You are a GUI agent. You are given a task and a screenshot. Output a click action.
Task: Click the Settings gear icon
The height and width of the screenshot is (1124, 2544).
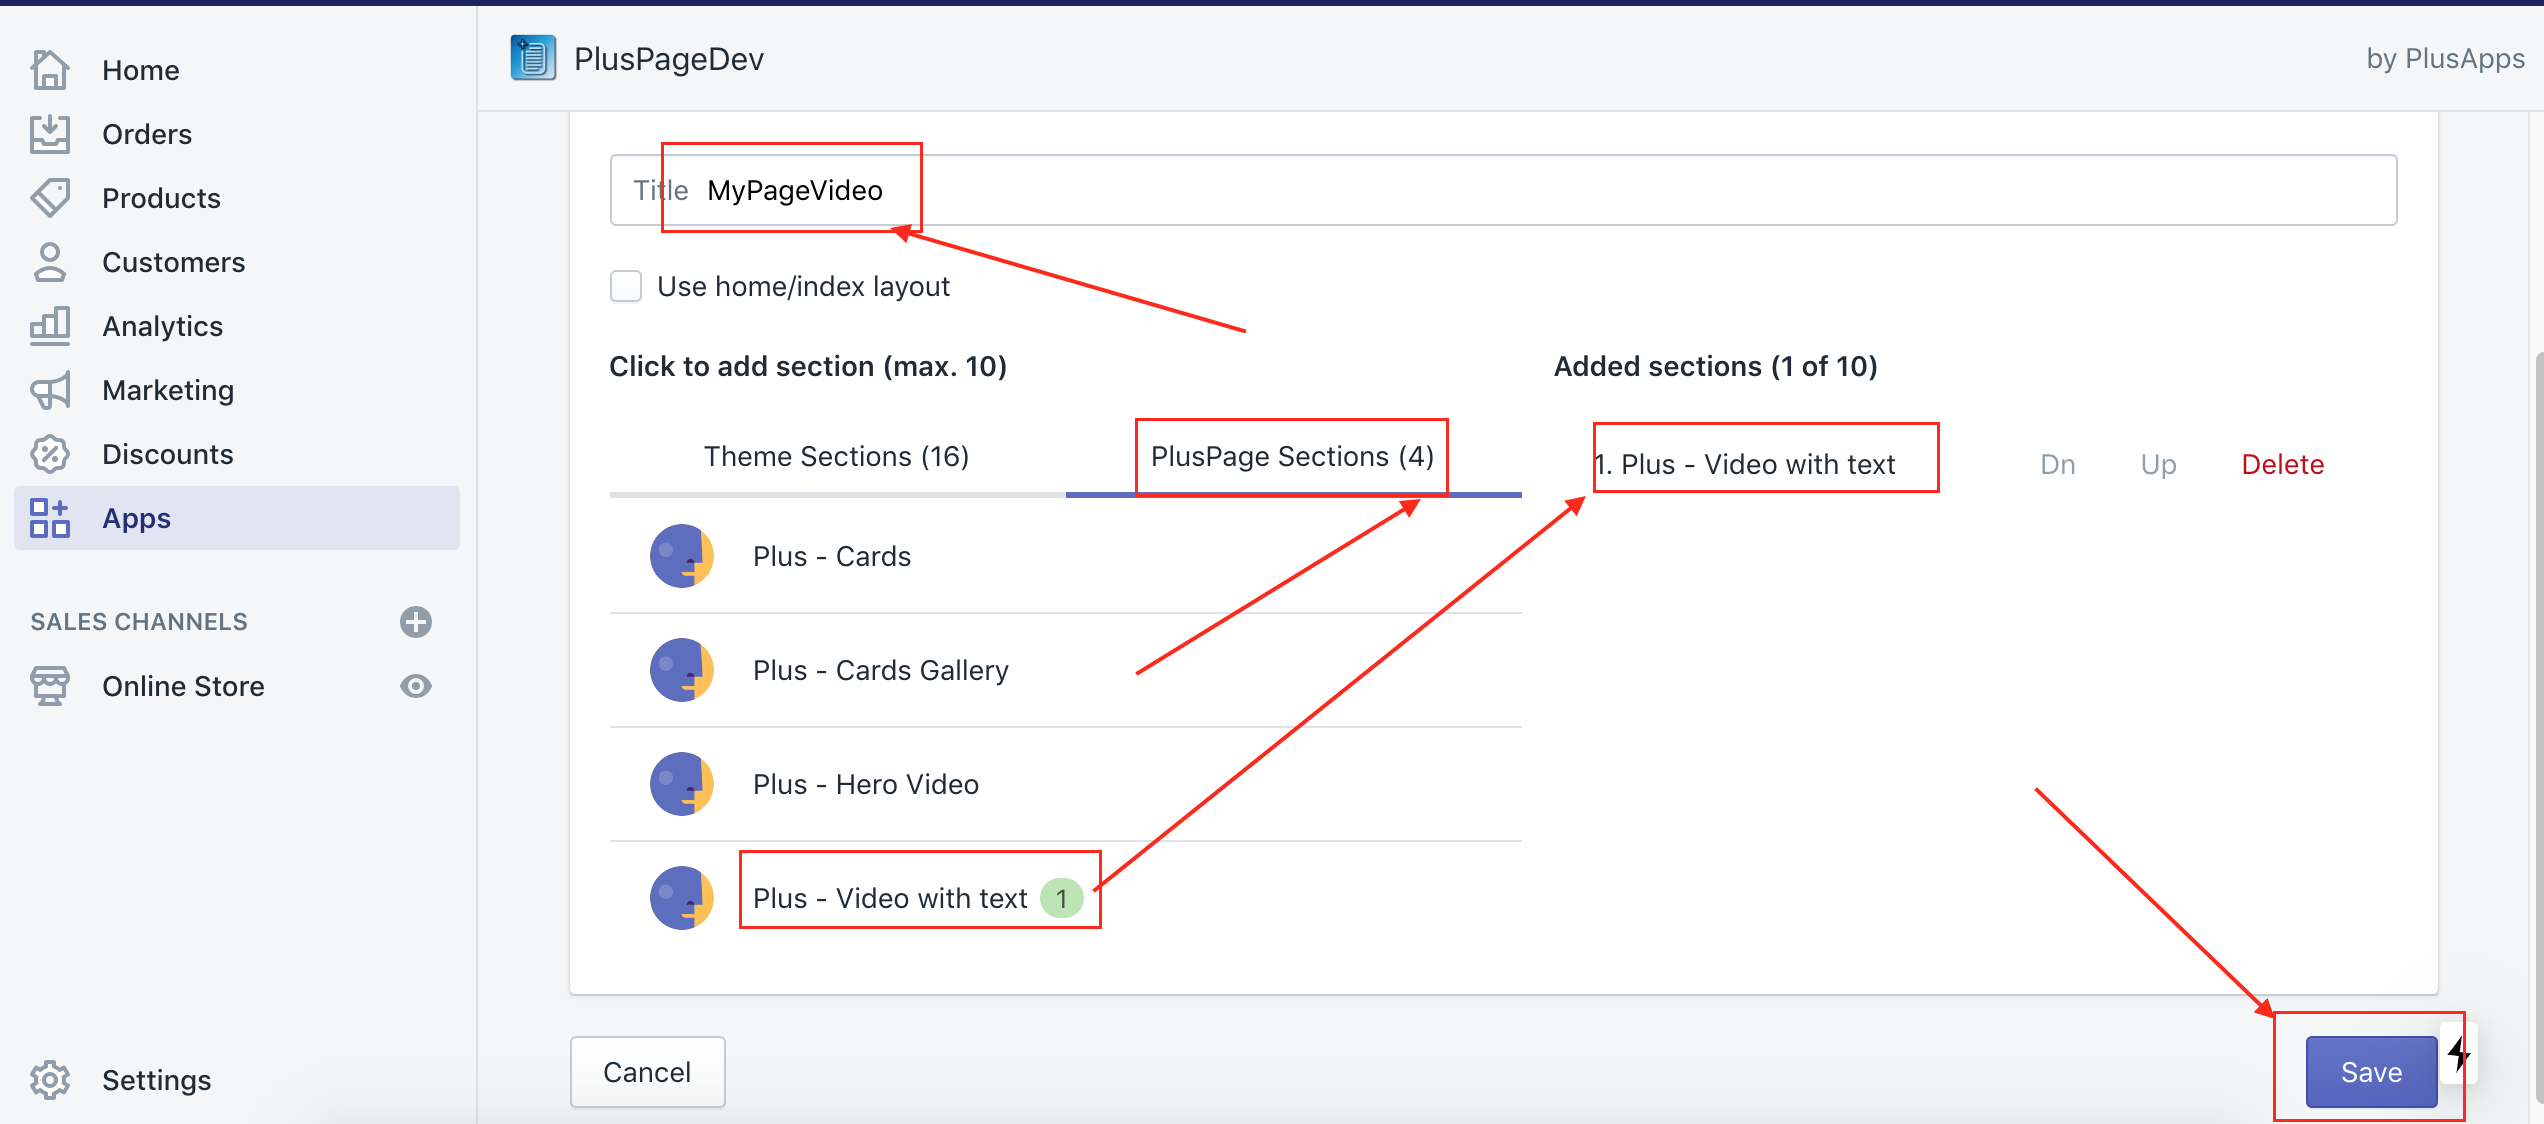pos(49,1080)
